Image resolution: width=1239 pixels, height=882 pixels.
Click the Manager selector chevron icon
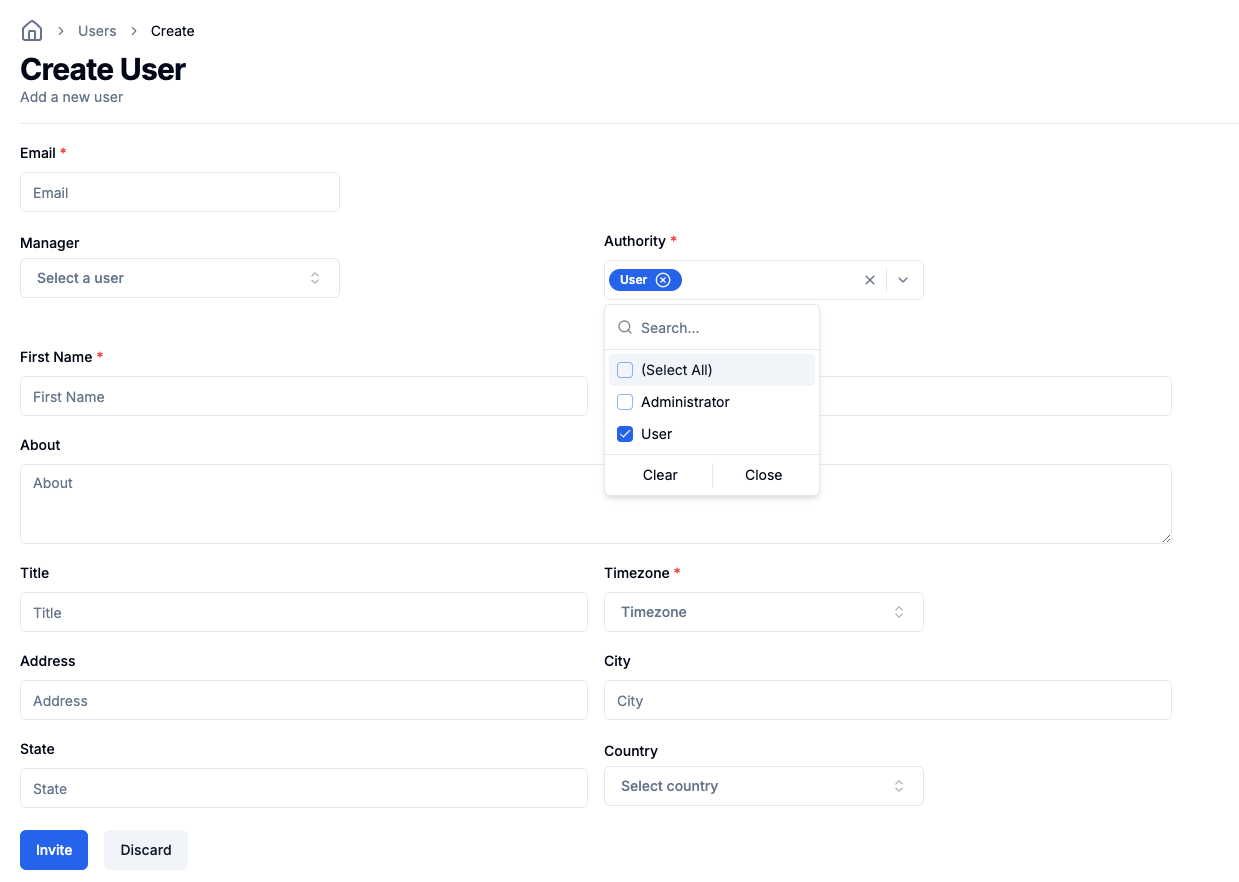coord(315,277)
